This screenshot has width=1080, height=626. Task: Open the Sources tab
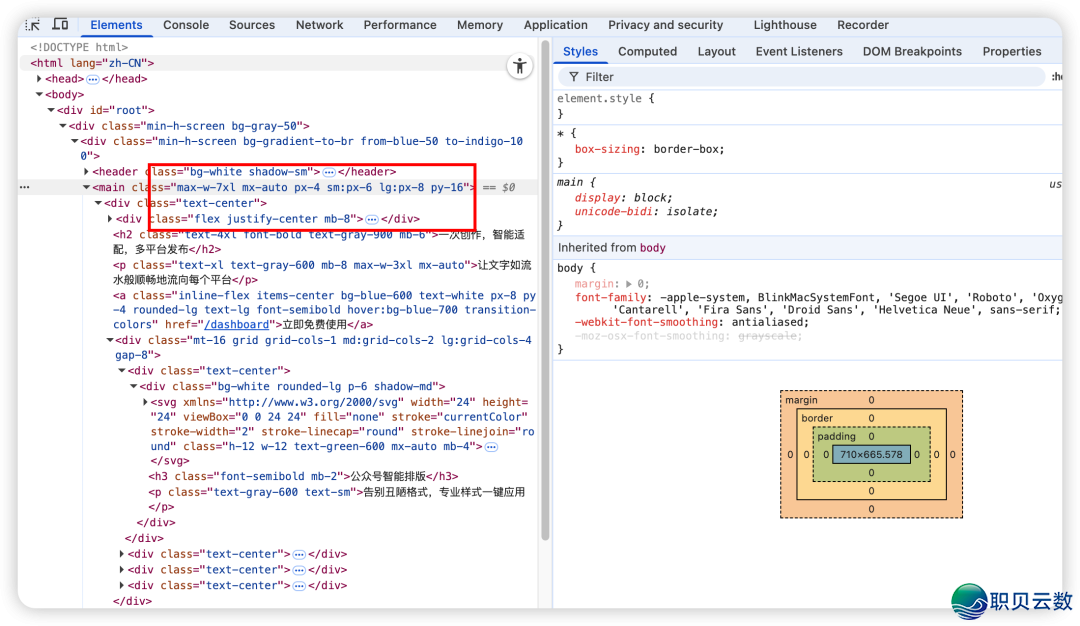tap(252, 25)
